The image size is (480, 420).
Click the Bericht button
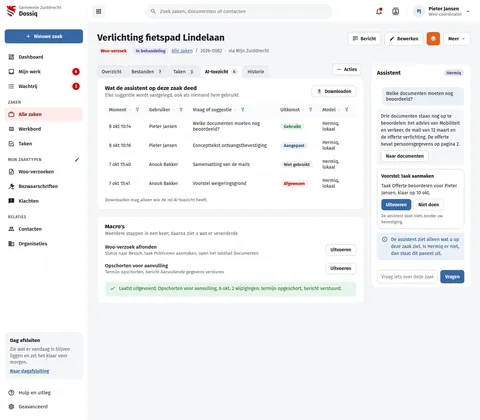364,39
